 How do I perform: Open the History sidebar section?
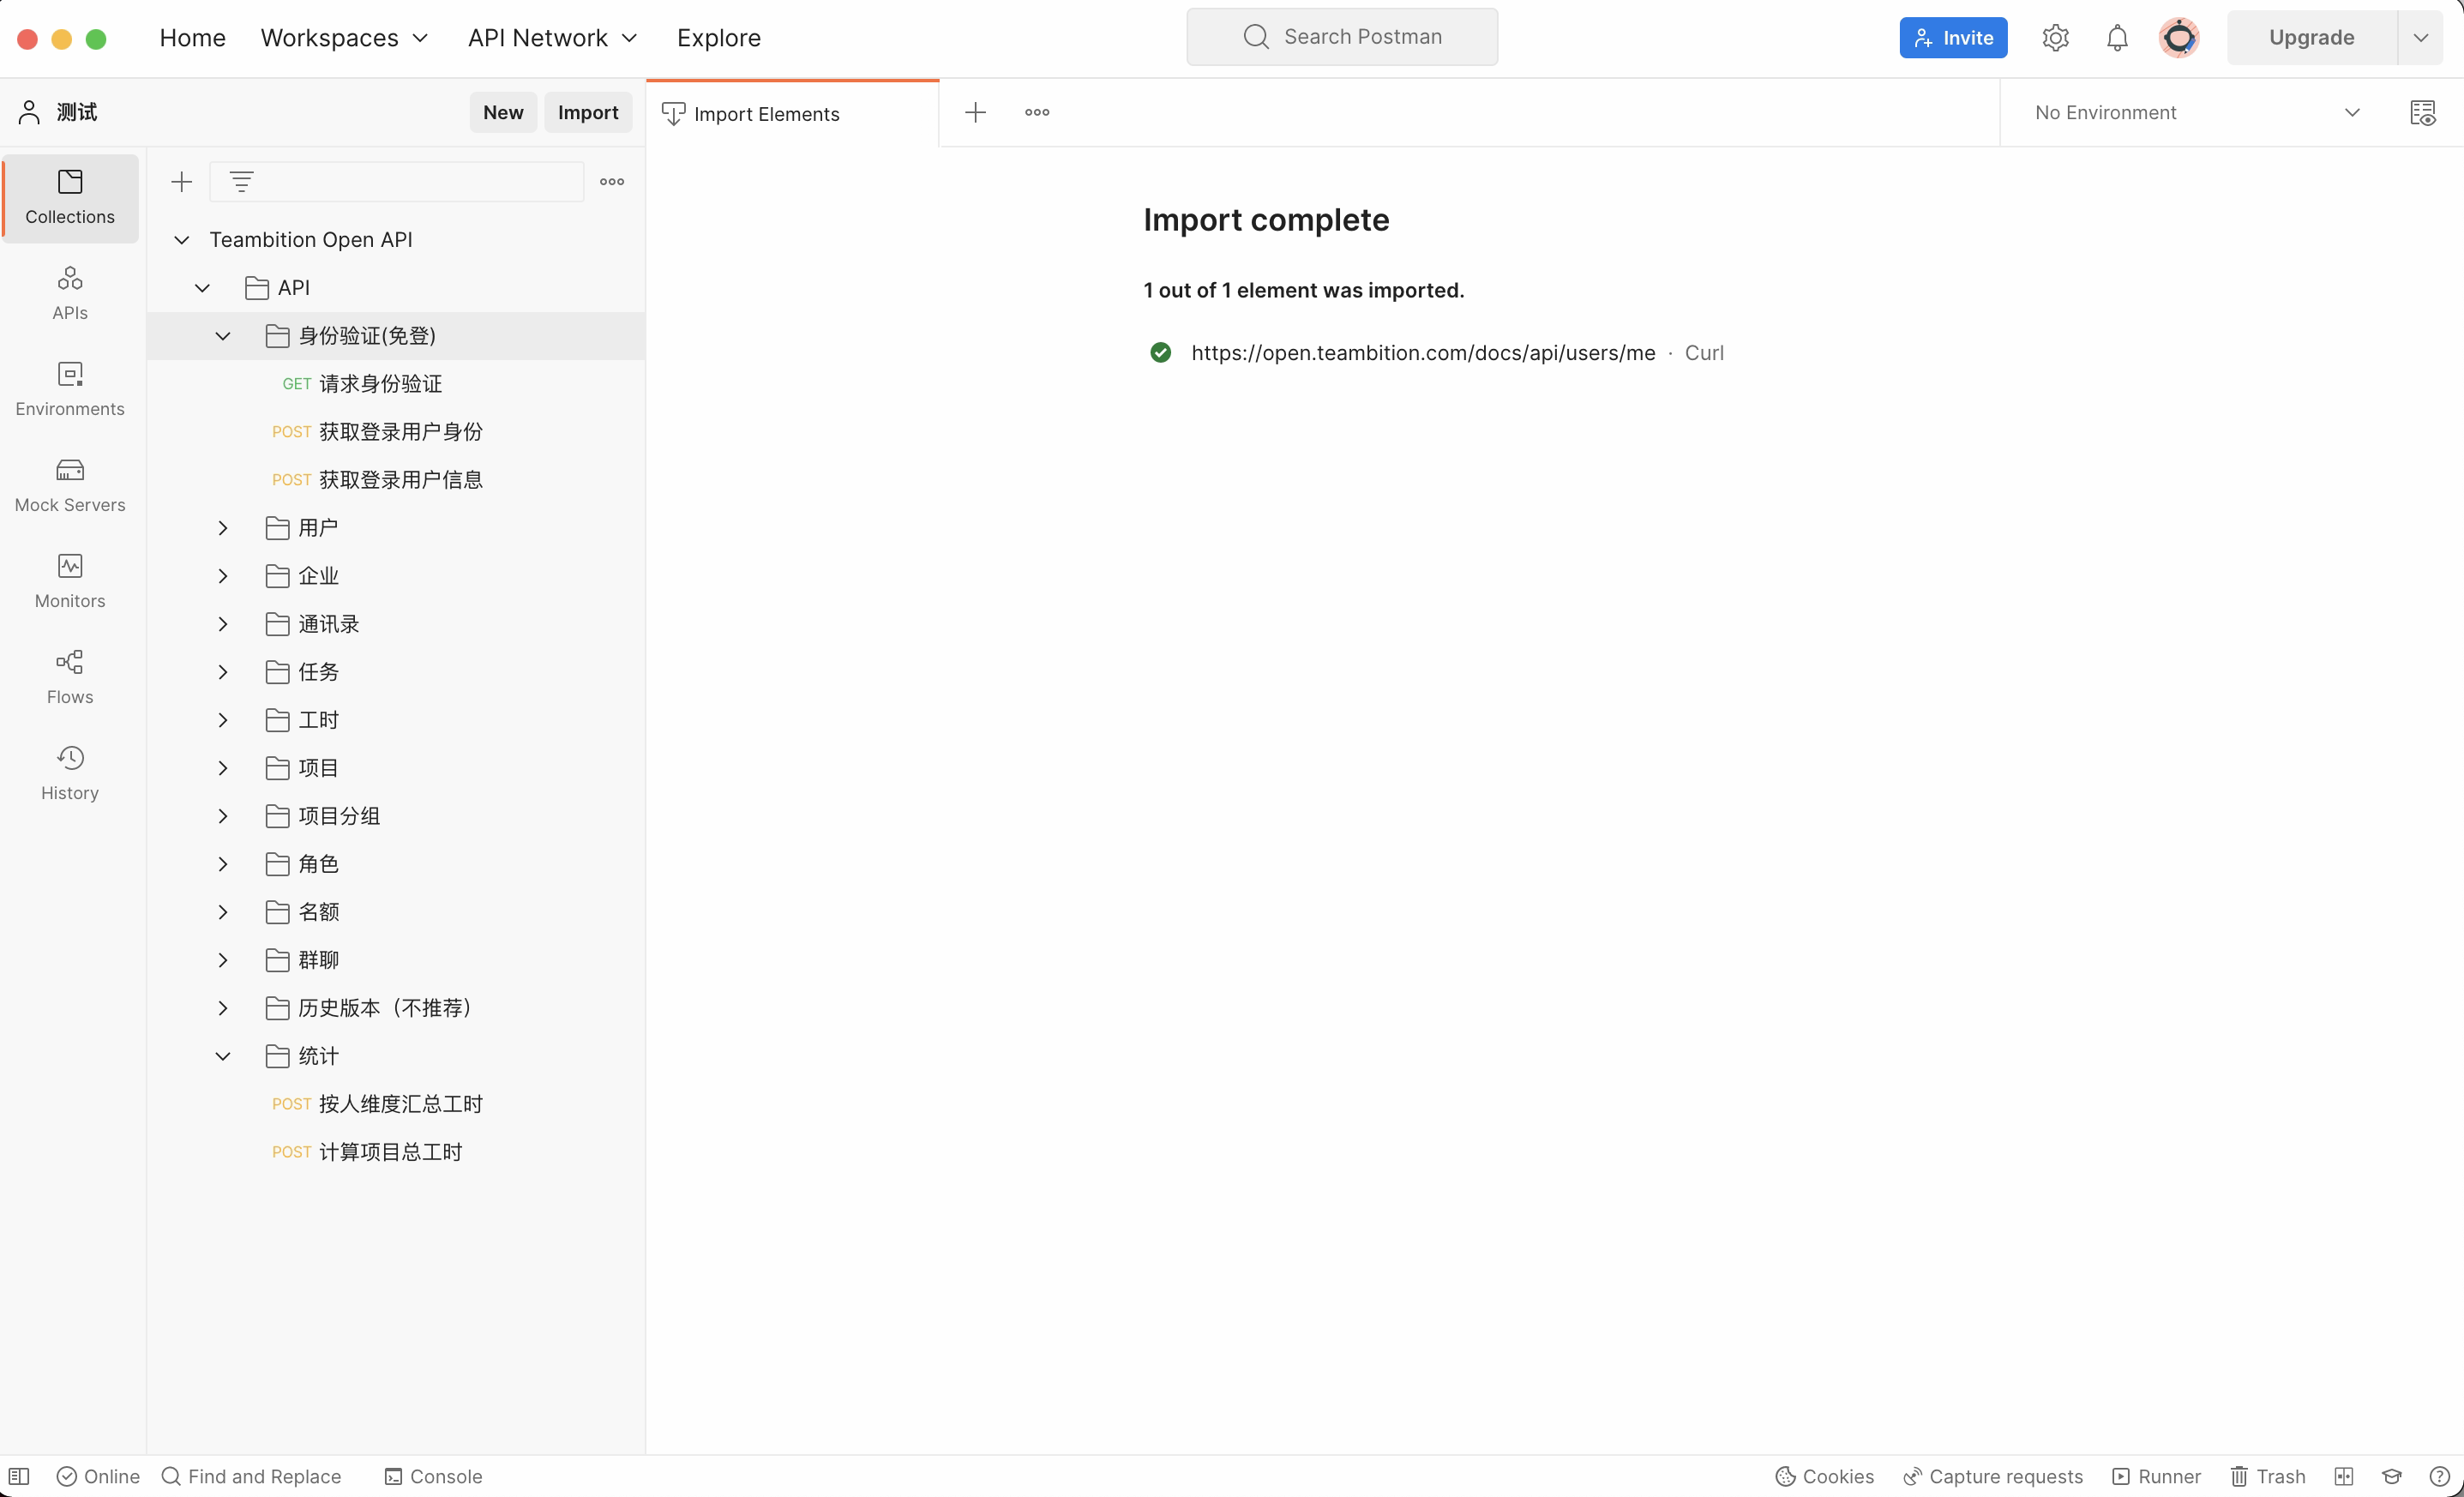(69, 773)
